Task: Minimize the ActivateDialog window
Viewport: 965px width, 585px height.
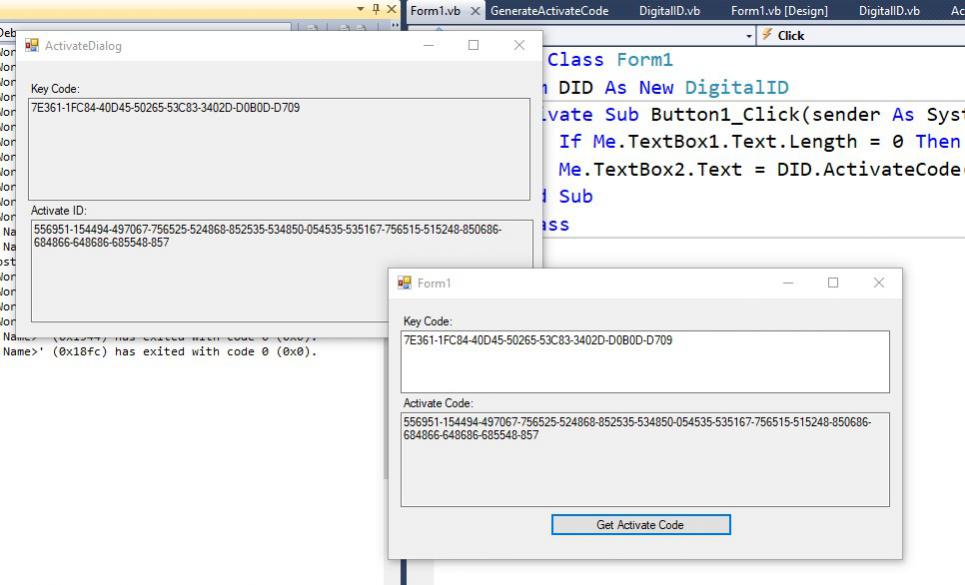Action: [429, 46]
